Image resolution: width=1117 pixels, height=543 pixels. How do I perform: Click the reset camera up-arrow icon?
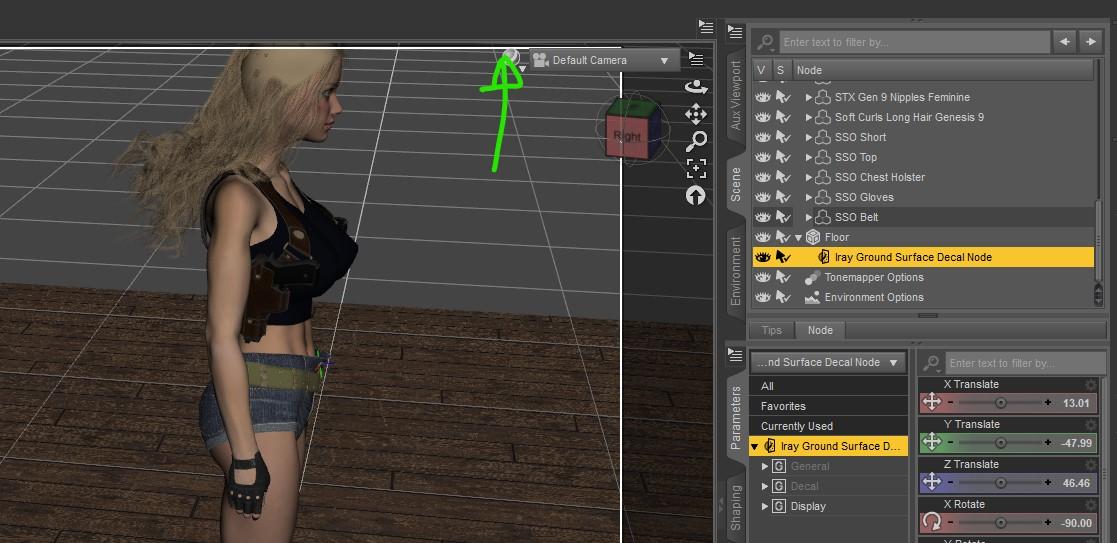coord(696,195)
